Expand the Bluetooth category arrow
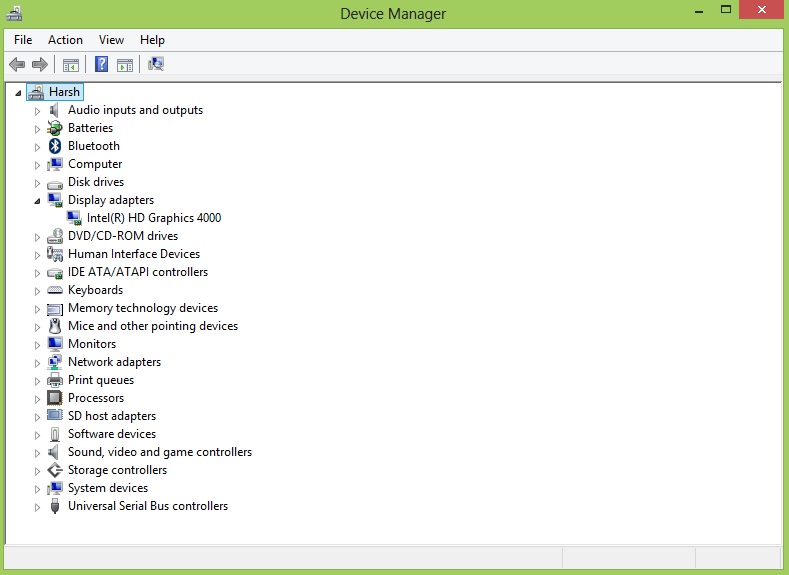789x575 pixels. click(37, 147)
